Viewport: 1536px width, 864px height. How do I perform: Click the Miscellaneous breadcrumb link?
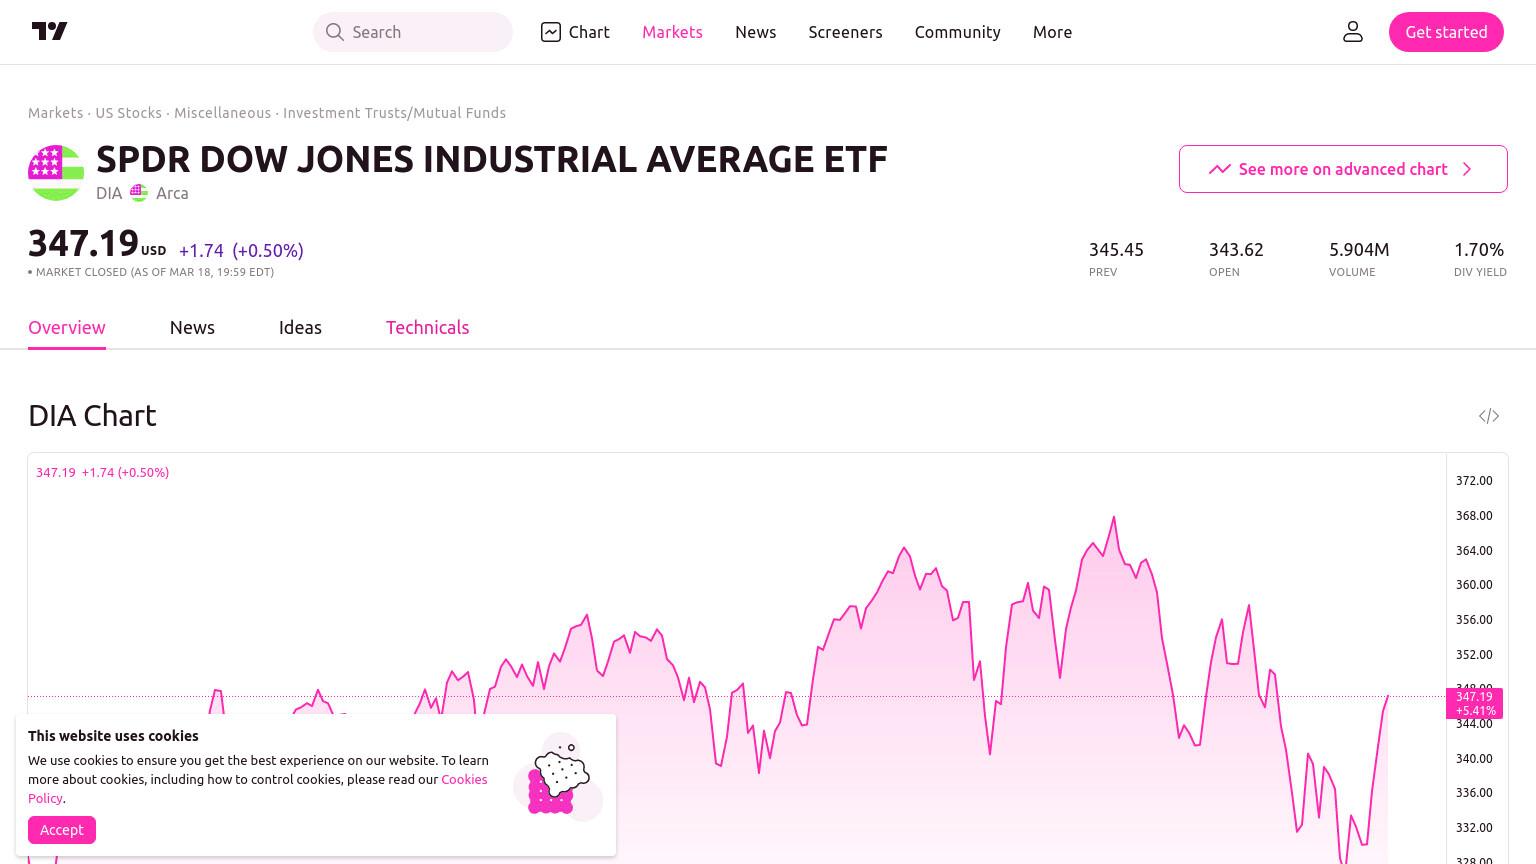point(222,113)
